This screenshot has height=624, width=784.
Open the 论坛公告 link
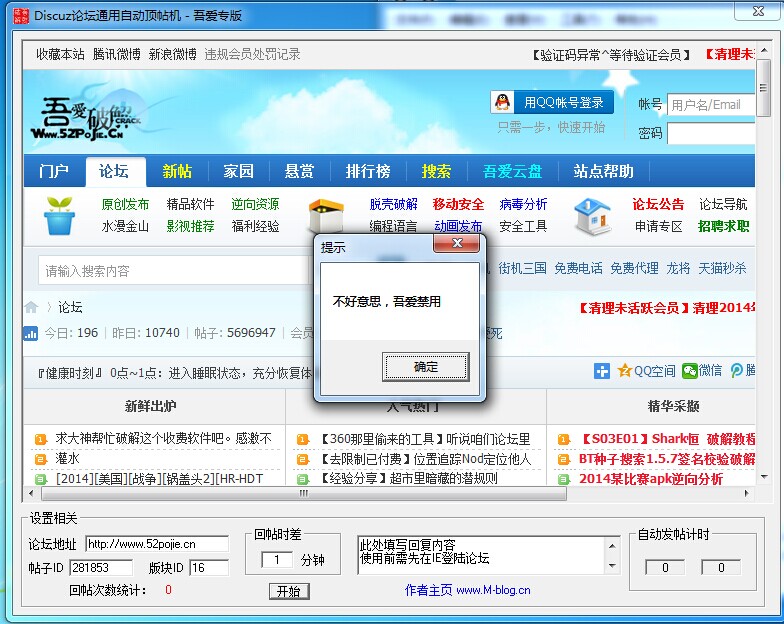pyautogui.click(x=658, y=204)
